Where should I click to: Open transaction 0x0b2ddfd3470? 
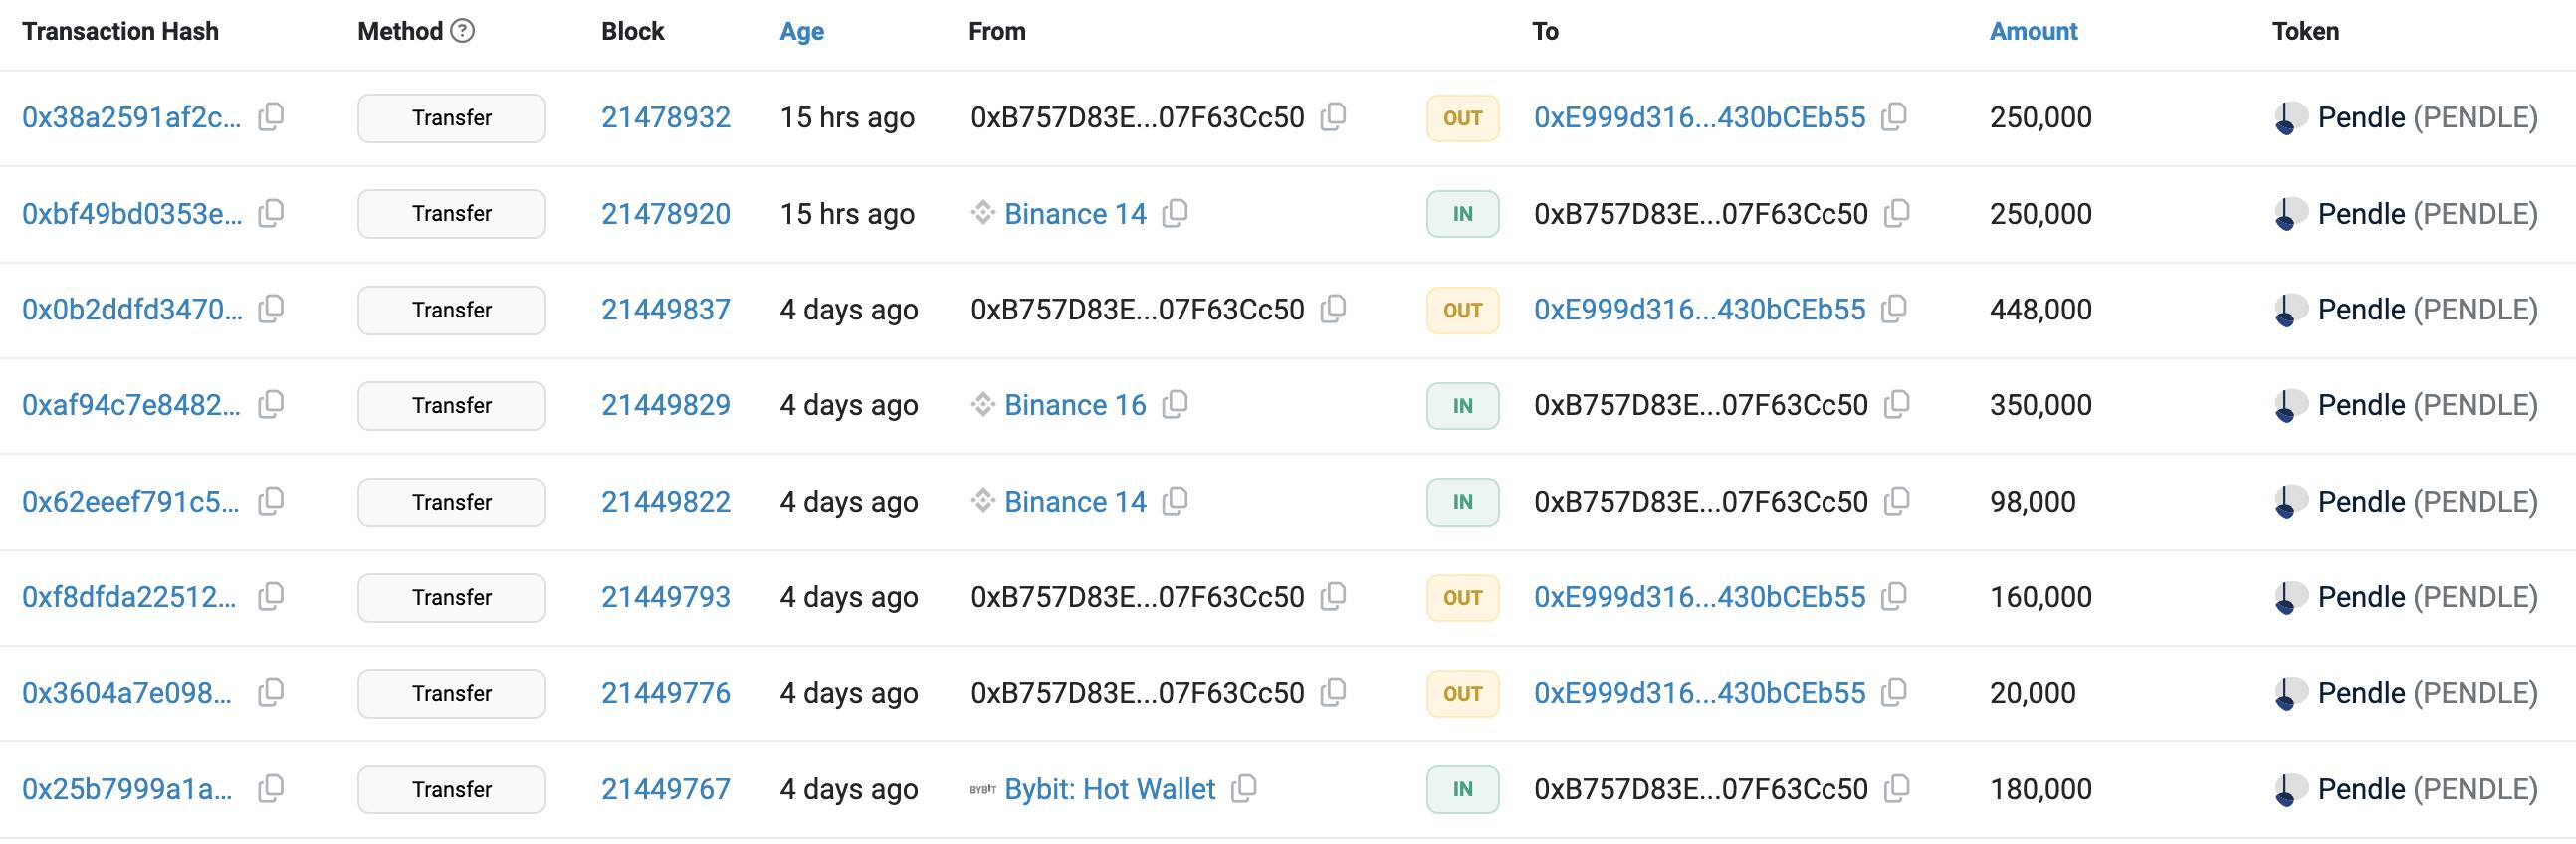pyautogui.click(x=132, y=309)
